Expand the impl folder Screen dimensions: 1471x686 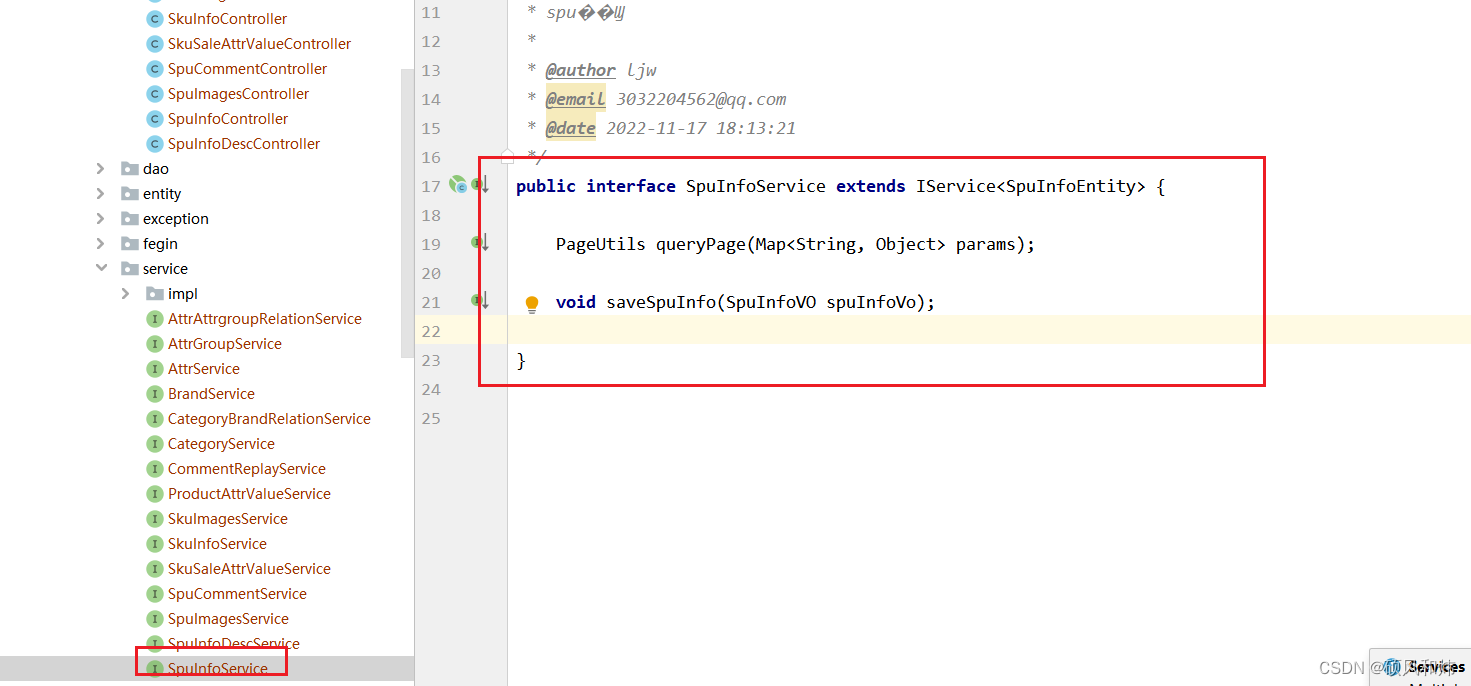click(125, 294)
